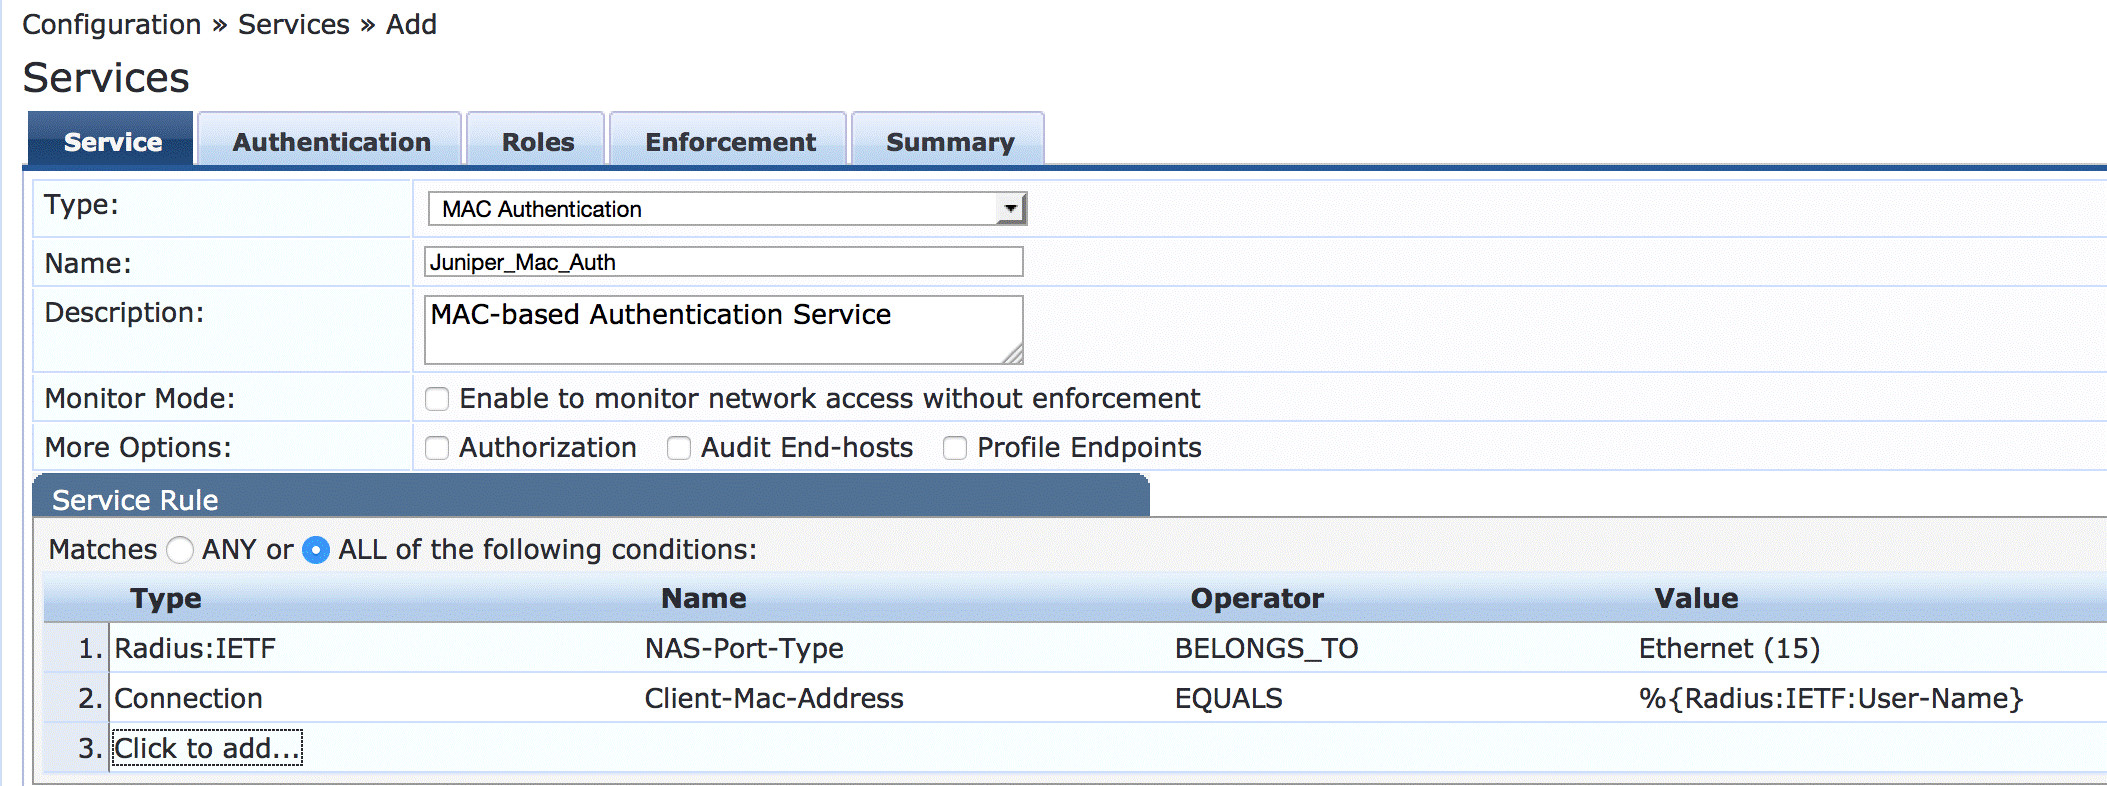Switch to the Authentication tab
Screen dimensions: 2107x786
pyautogui.click(x=331, y=142)
